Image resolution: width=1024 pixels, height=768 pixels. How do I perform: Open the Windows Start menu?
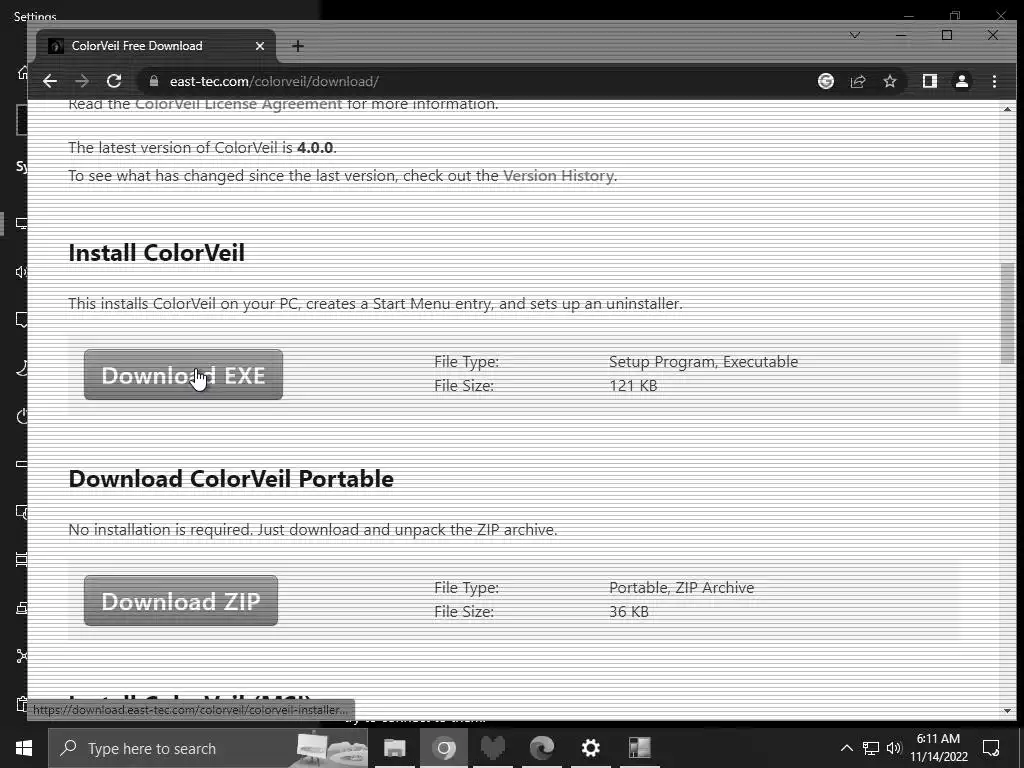[24, 748]
